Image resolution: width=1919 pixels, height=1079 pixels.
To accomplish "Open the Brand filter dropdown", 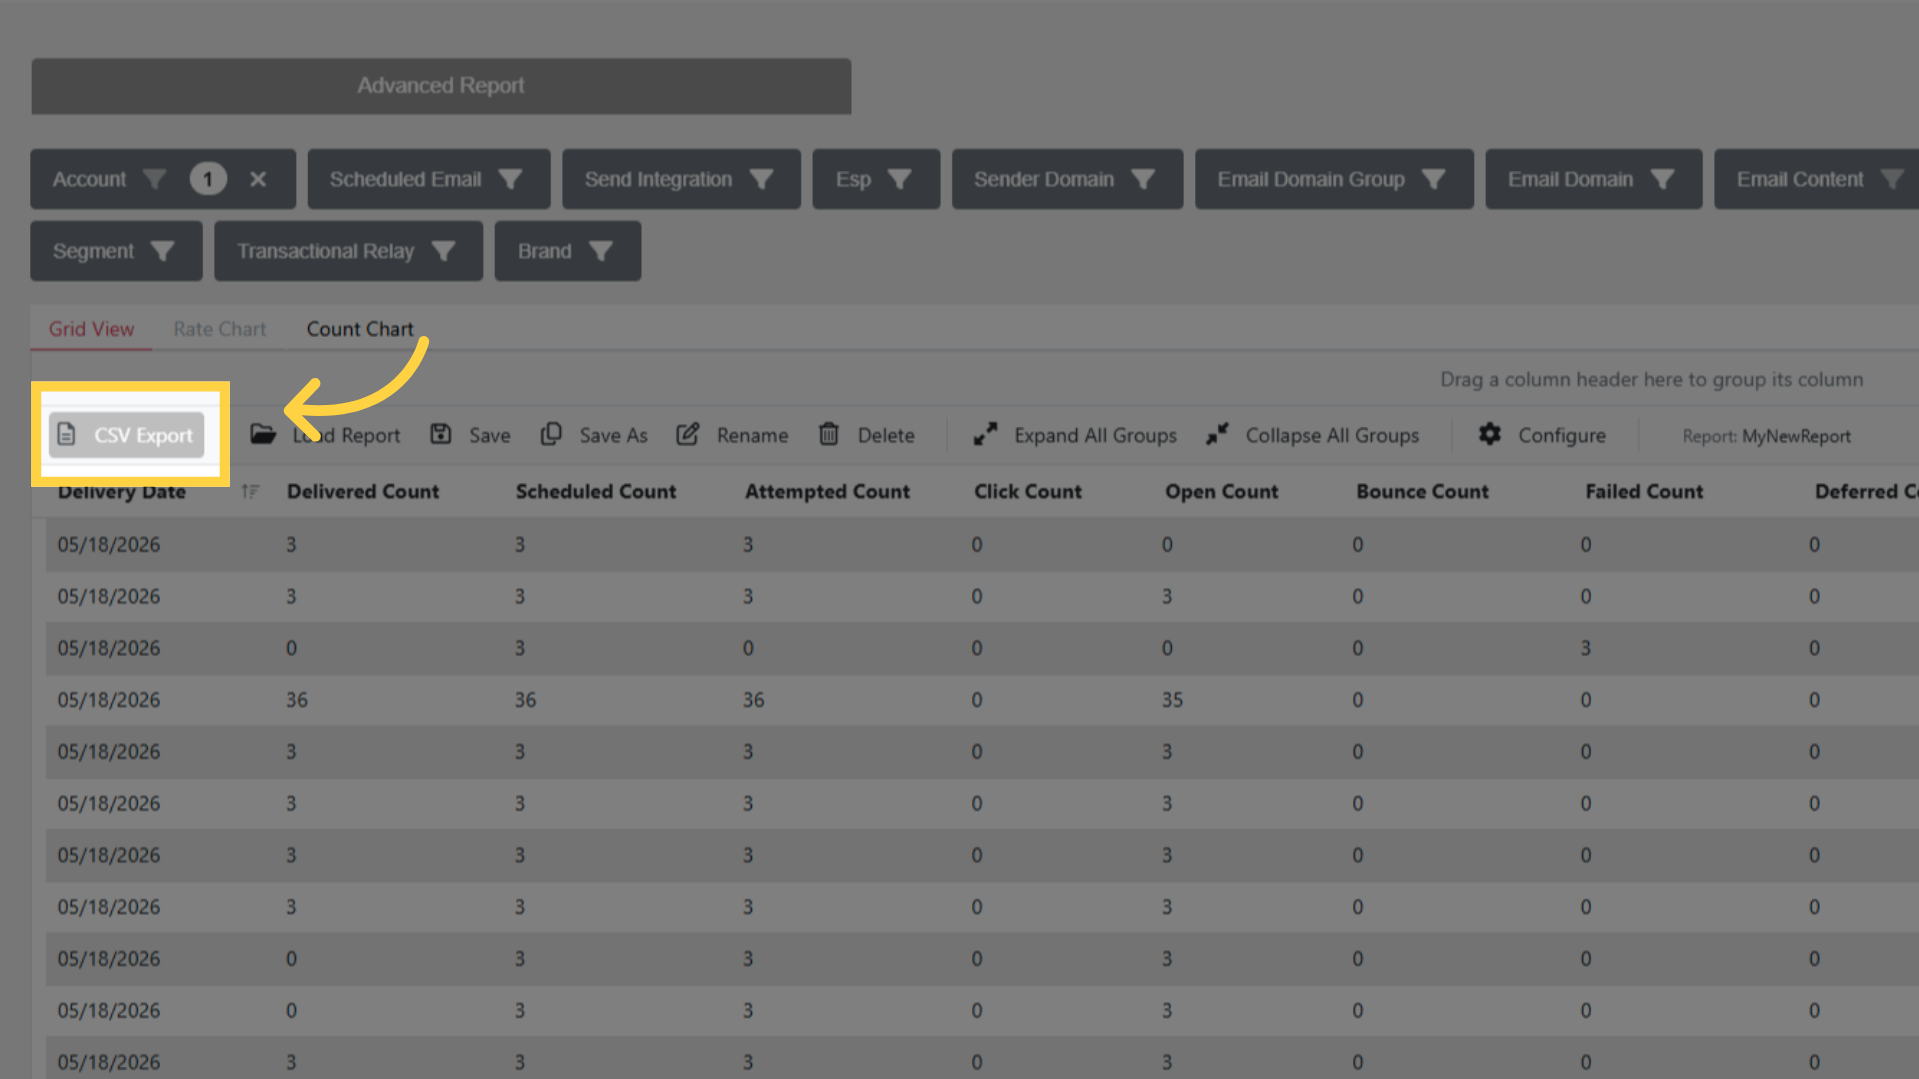I will coord(567,251).
